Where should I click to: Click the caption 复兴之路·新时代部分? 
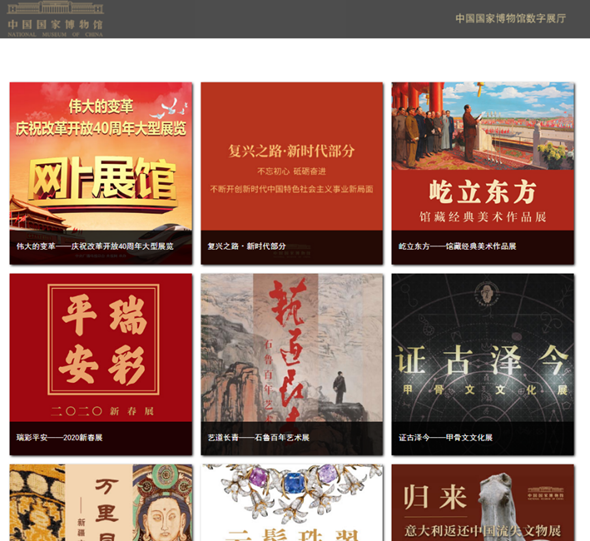click(x=246, y=246)
